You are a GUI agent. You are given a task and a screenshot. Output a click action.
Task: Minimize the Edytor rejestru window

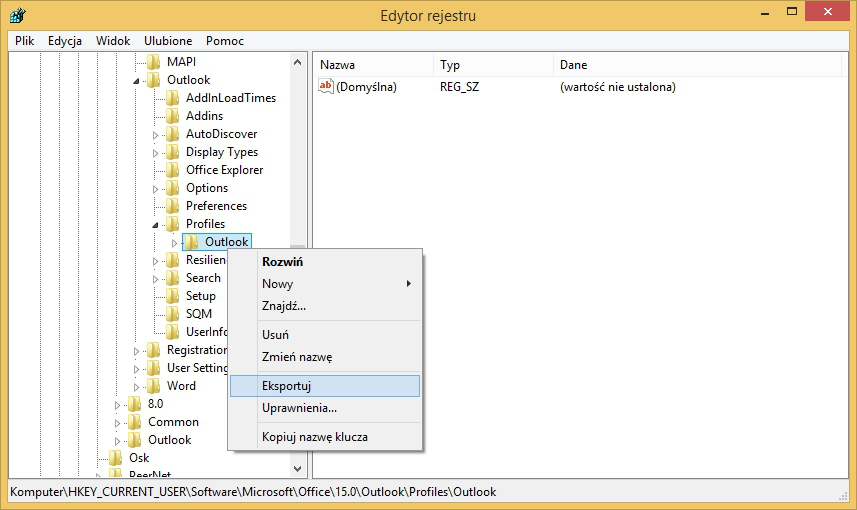[765, 12]
